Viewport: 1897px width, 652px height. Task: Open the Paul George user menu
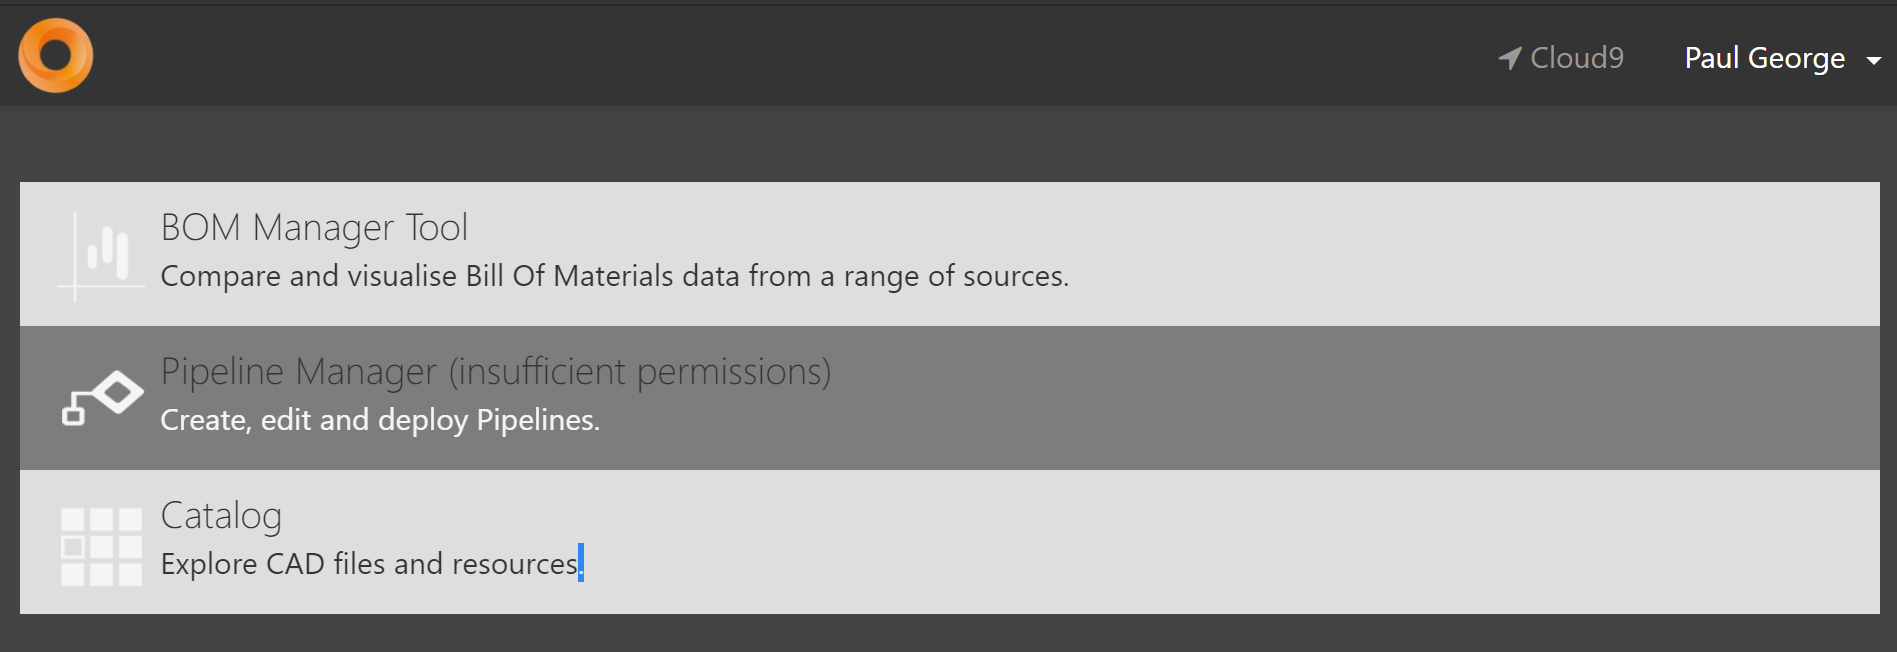(1764, 58)
